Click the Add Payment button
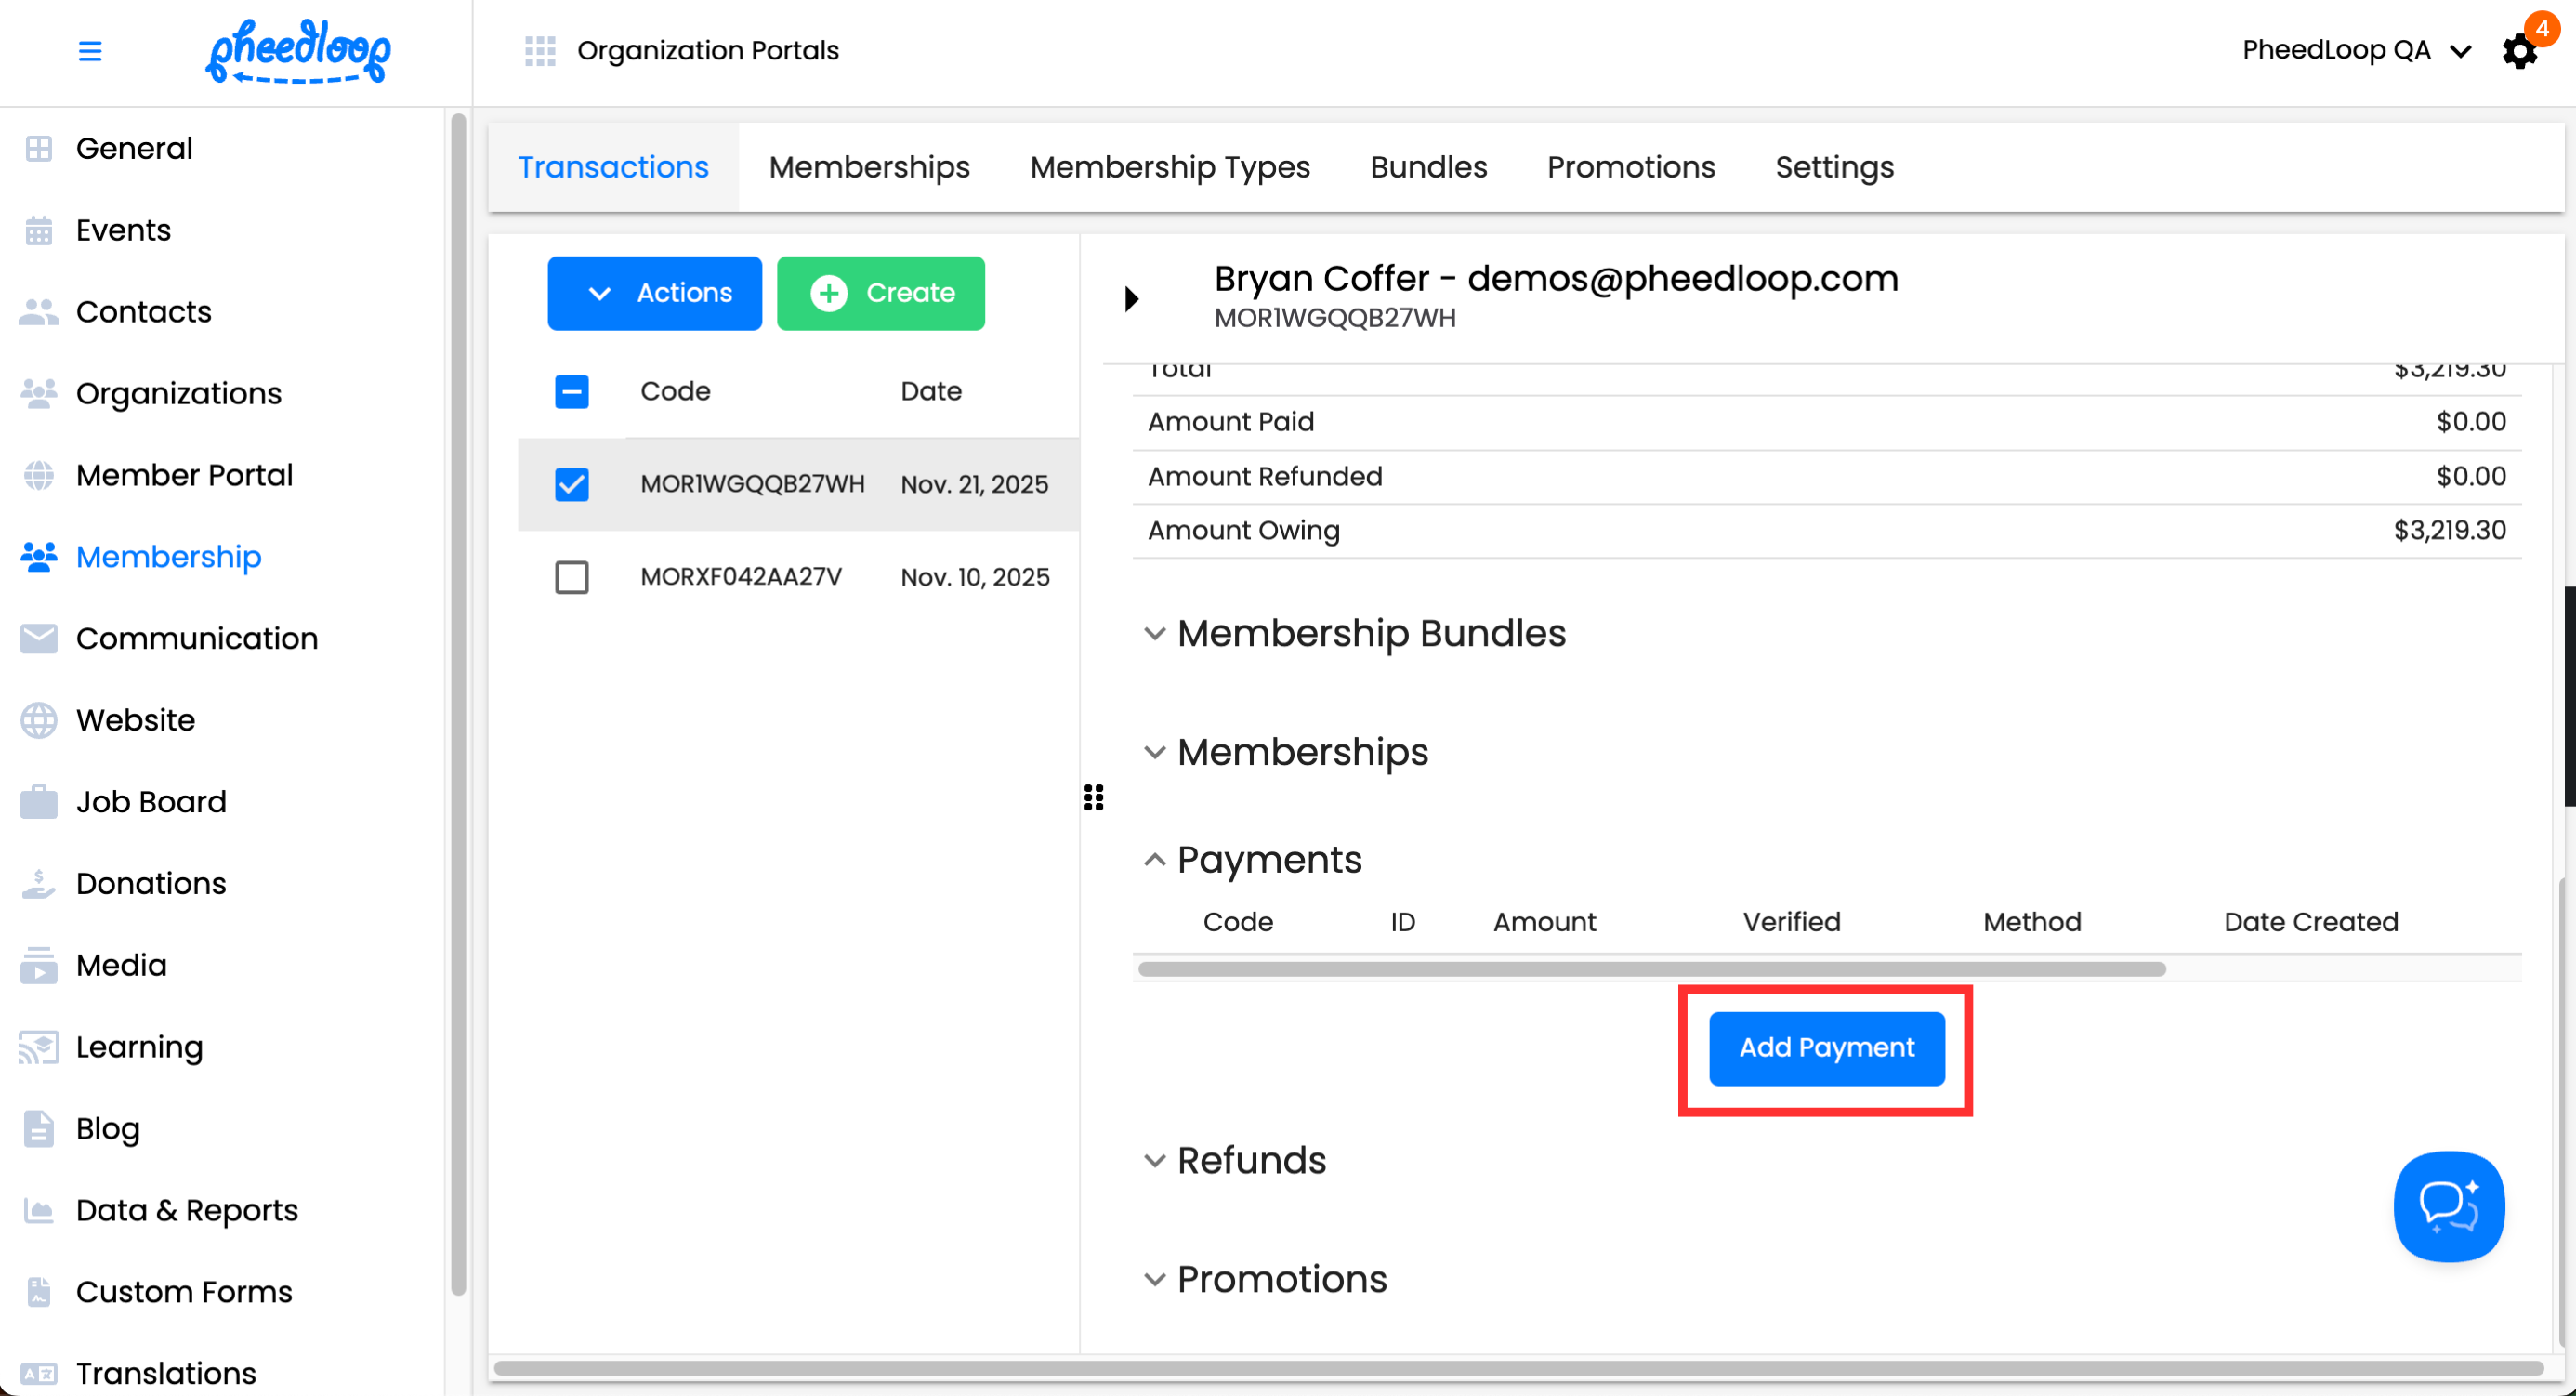Image resolution: width=2576 pixels, height=1396 pixels. pos(1826,1048)
